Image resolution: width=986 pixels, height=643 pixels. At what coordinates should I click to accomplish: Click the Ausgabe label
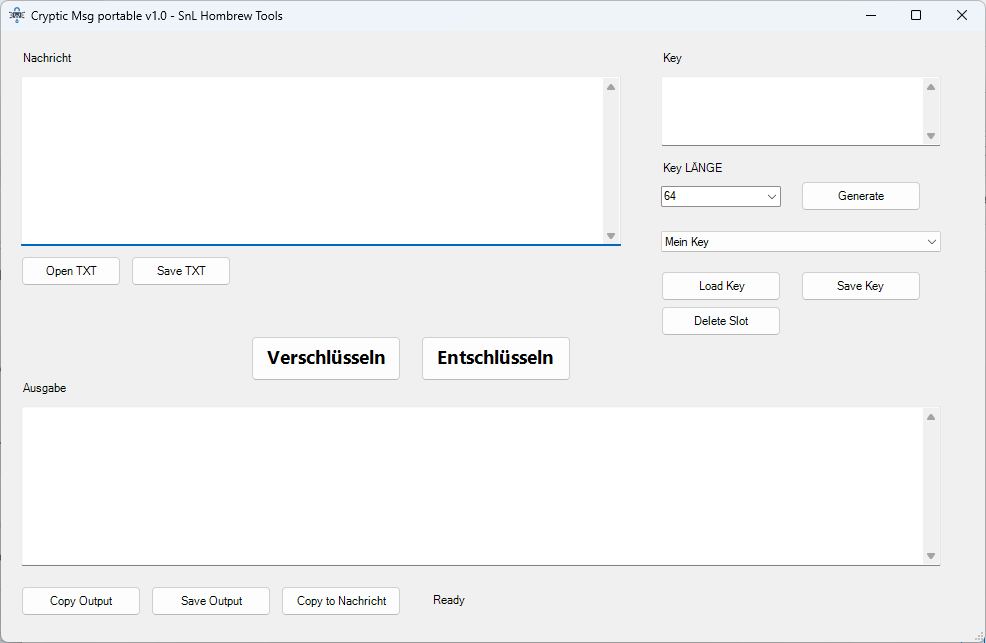(45, 388)
